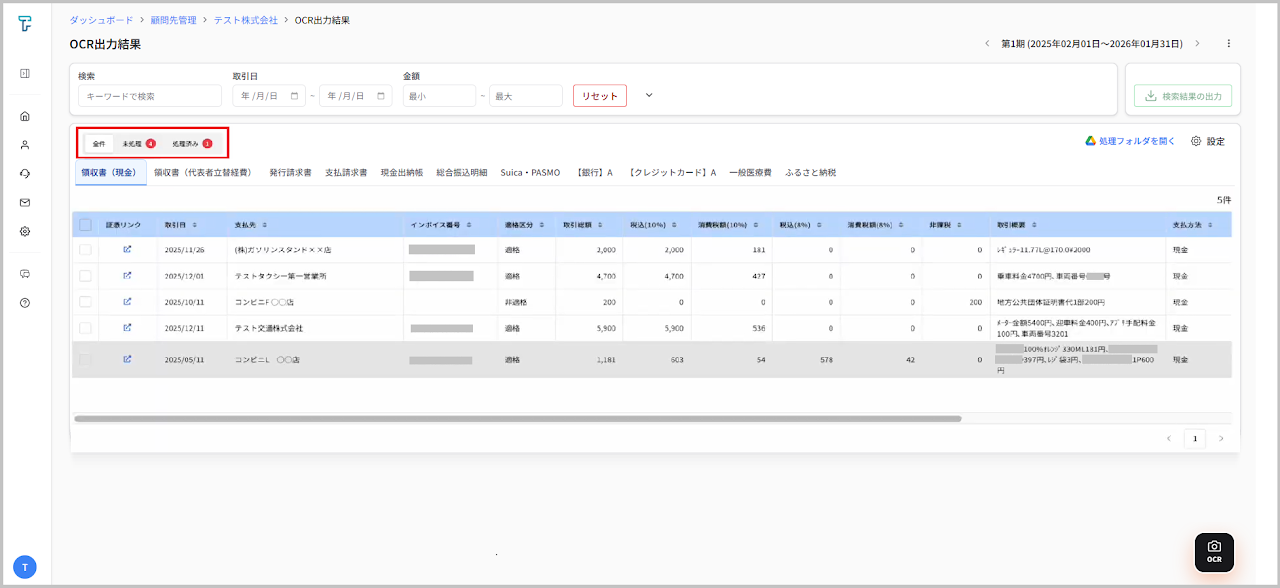This screenshot has height=588, width=1280.
Task: Switch to 現金出納帳 tab
Action: [401, 173]
